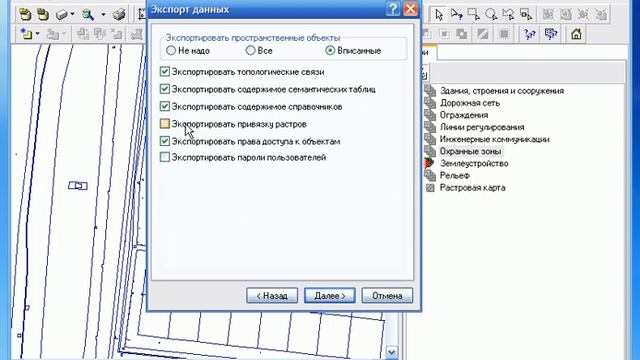Select 'Землеустройство' layer
The width and height of the screenshot is (640, 360).
pos(474,164)
